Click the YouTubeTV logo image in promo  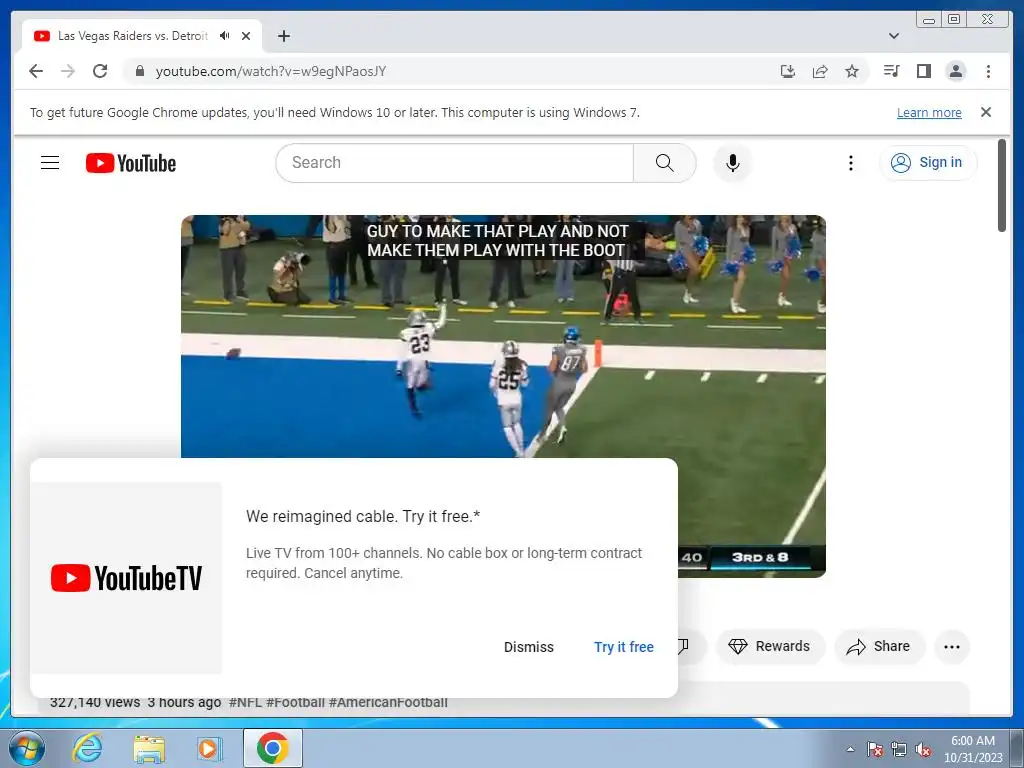tap(126, 578)
